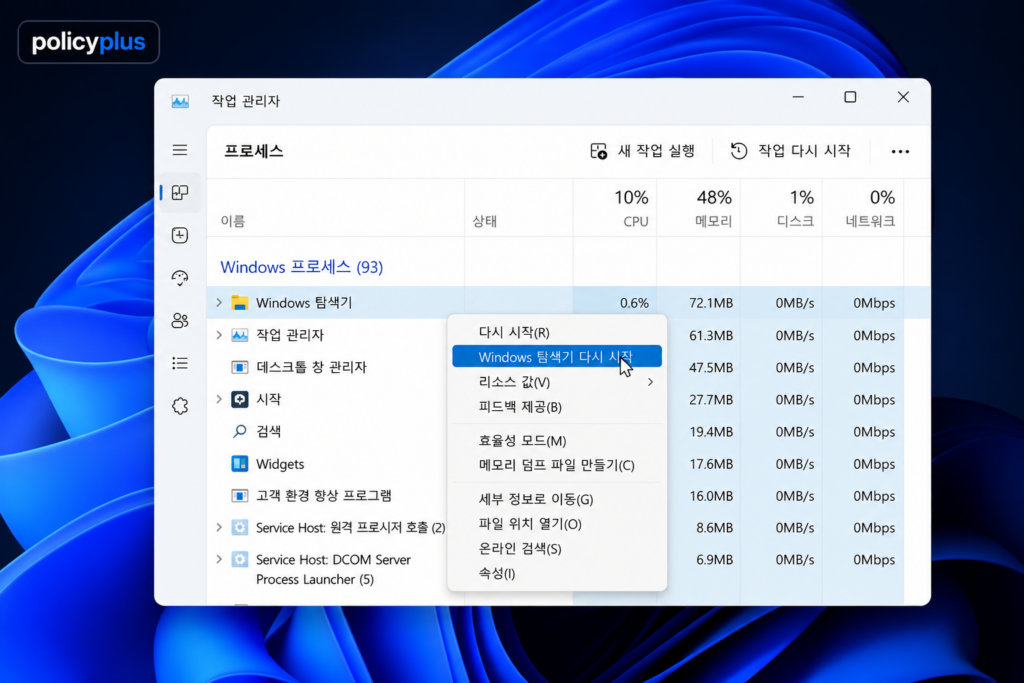Sort by the 디스크 1% column header
This screenshot has height=683, width=1024.
781,208
